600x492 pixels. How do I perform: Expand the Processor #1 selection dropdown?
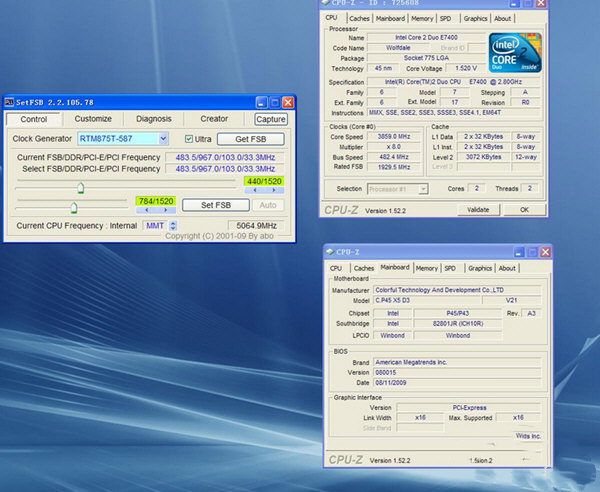point(423,188)
